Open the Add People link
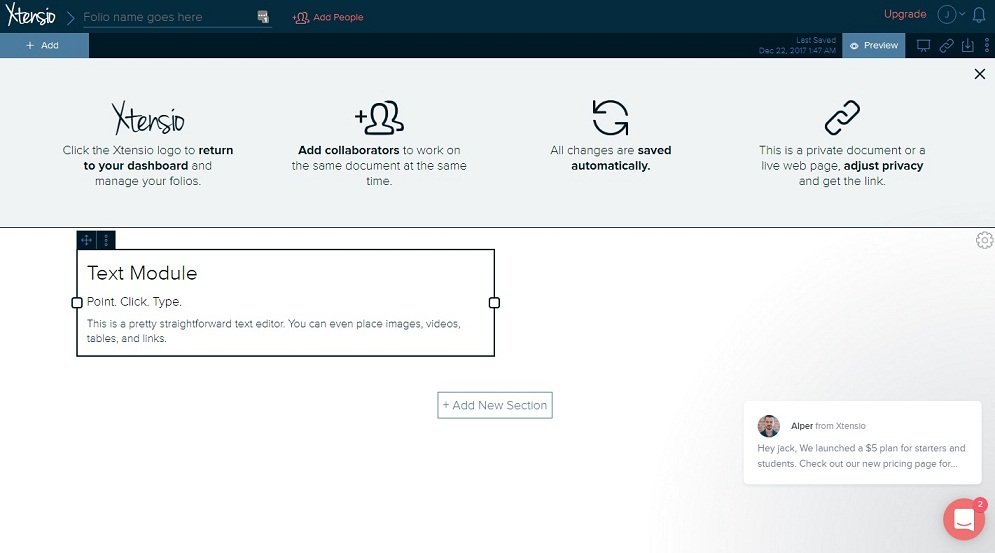 click(328, 18)
